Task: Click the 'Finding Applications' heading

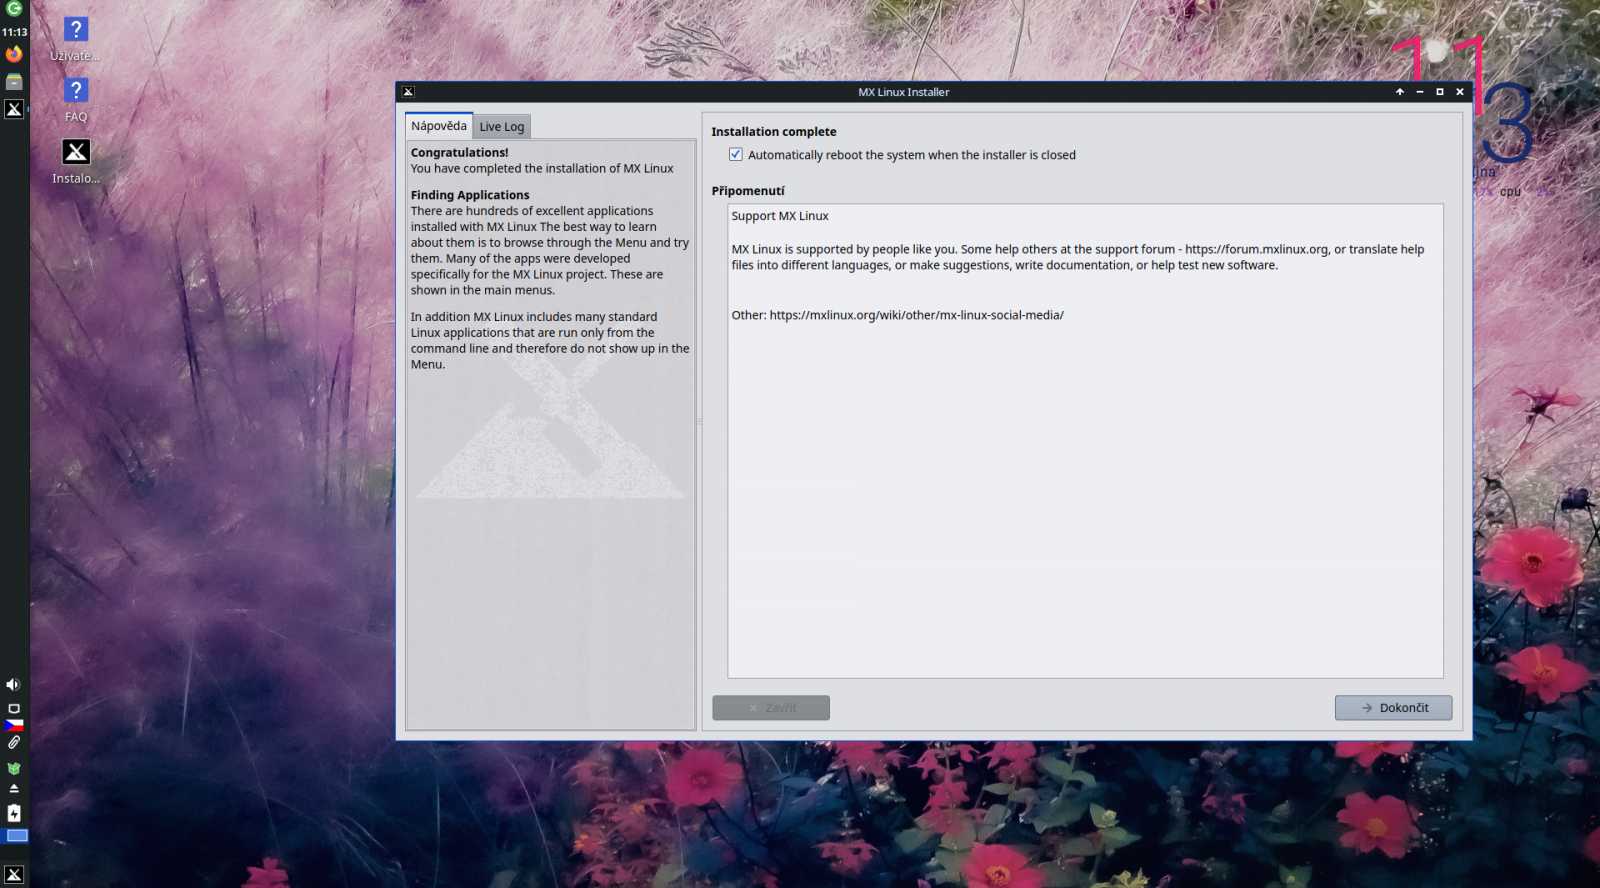Action: click(470, 195)
